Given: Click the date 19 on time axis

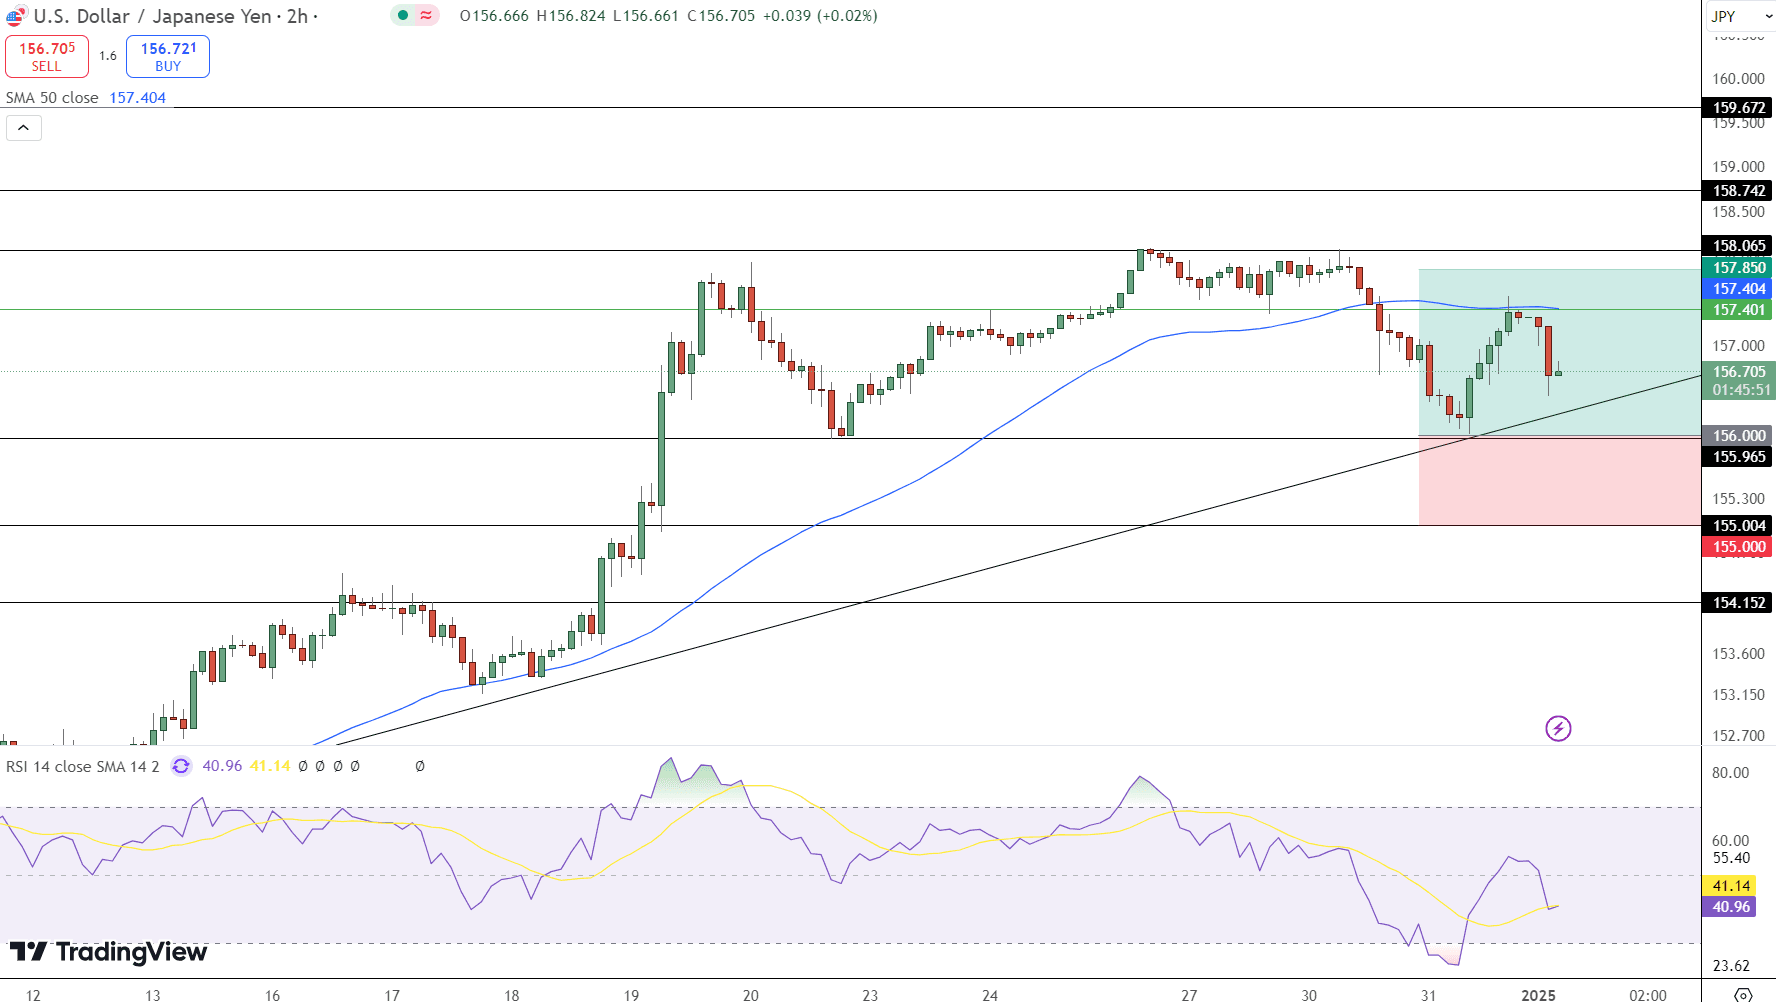Looking at the screenshot, I should coord(631,995).
